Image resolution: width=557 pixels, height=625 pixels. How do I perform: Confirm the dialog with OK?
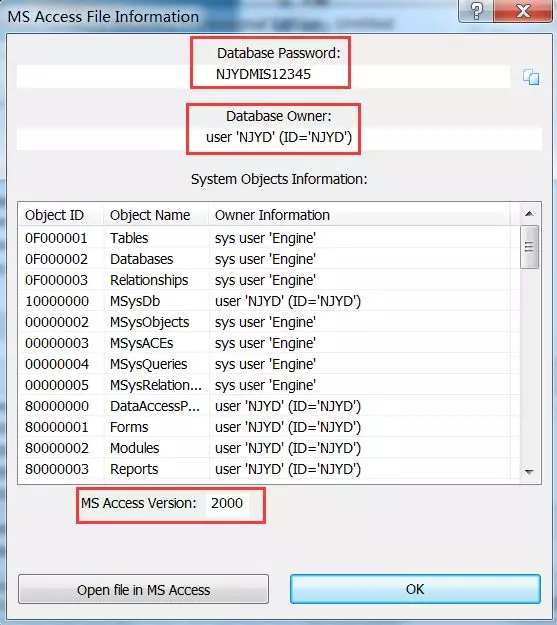pos(415,589)
